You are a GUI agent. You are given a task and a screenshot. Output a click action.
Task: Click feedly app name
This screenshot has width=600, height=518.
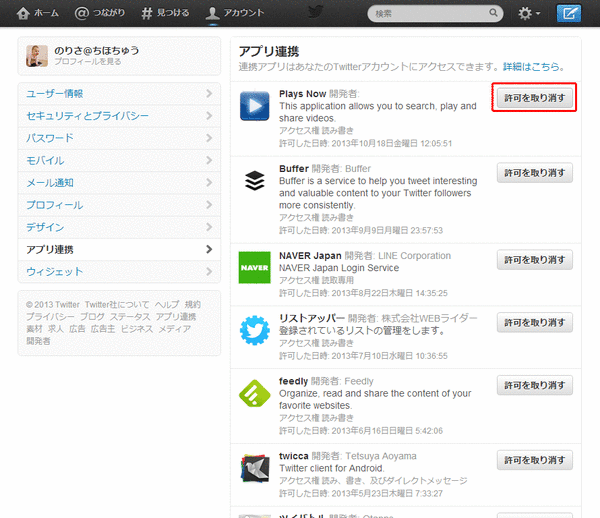click(x=293, y=381)
